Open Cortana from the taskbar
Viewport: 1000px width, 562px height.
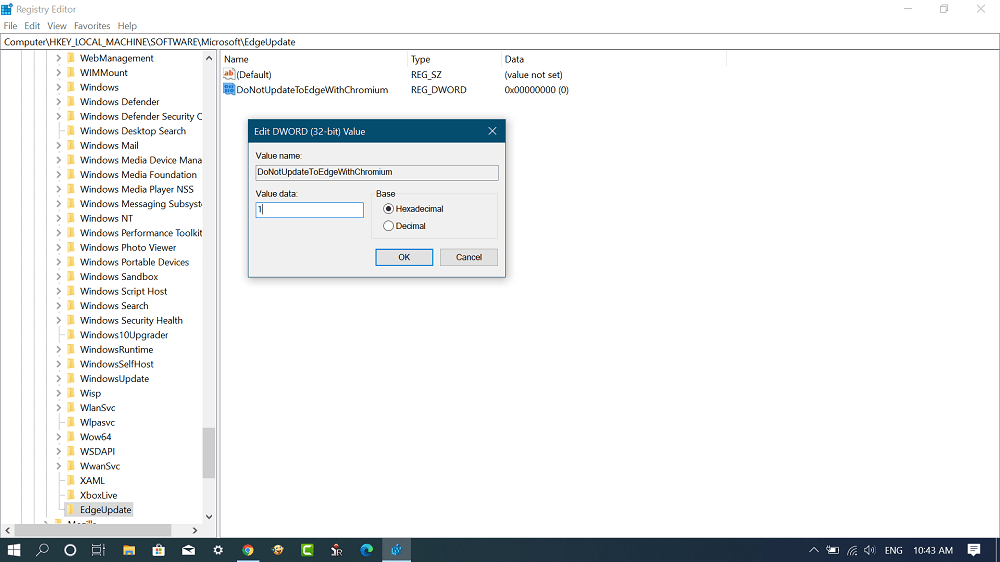(70, 550)
